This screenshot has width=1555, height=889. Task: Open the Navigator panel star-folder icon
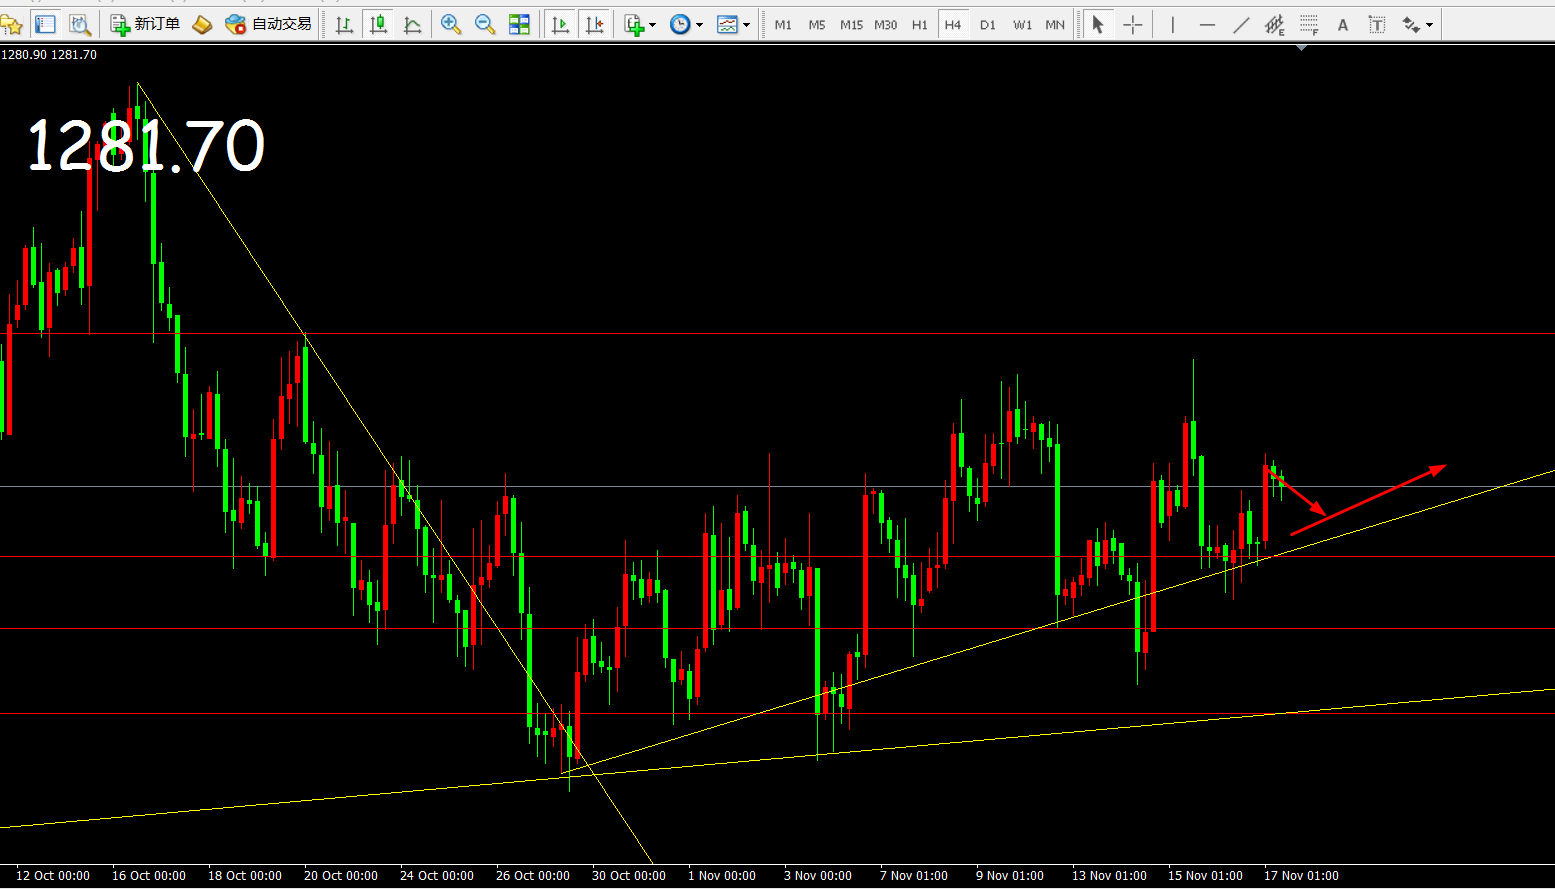tap(11, 25)
